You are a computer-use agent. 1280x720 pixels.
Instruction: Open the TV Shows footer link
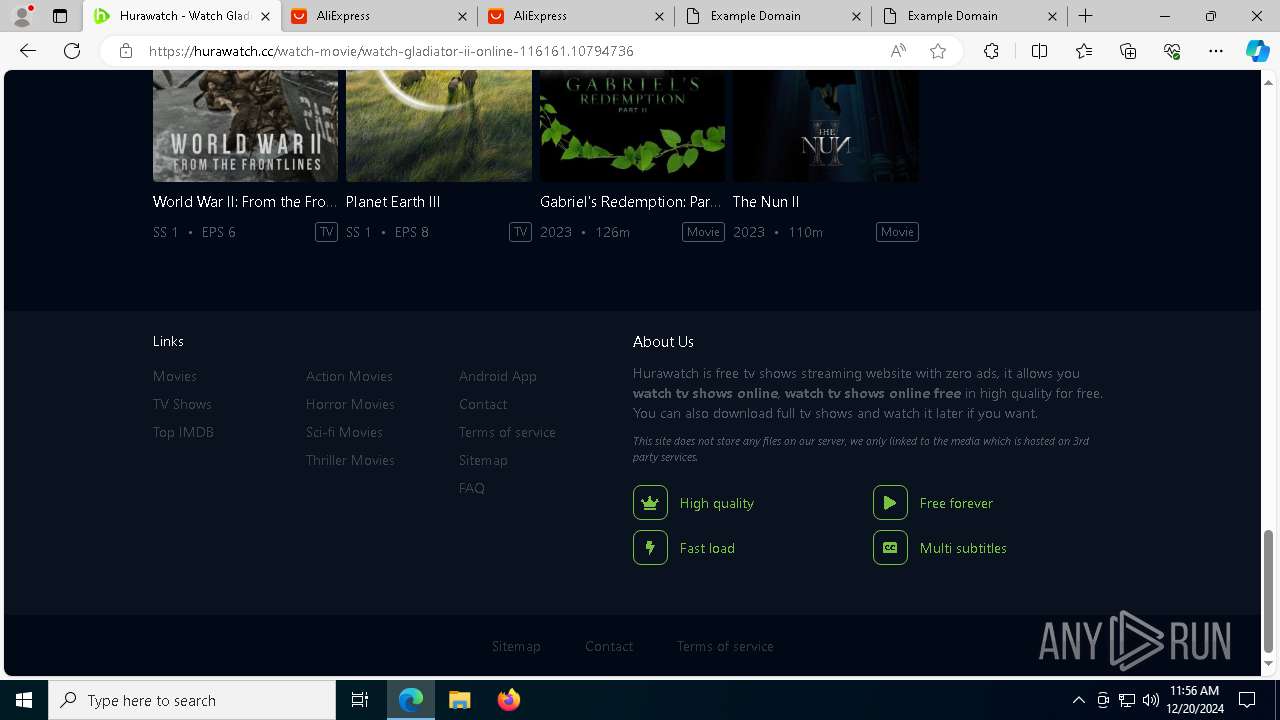tap(182, 404)
